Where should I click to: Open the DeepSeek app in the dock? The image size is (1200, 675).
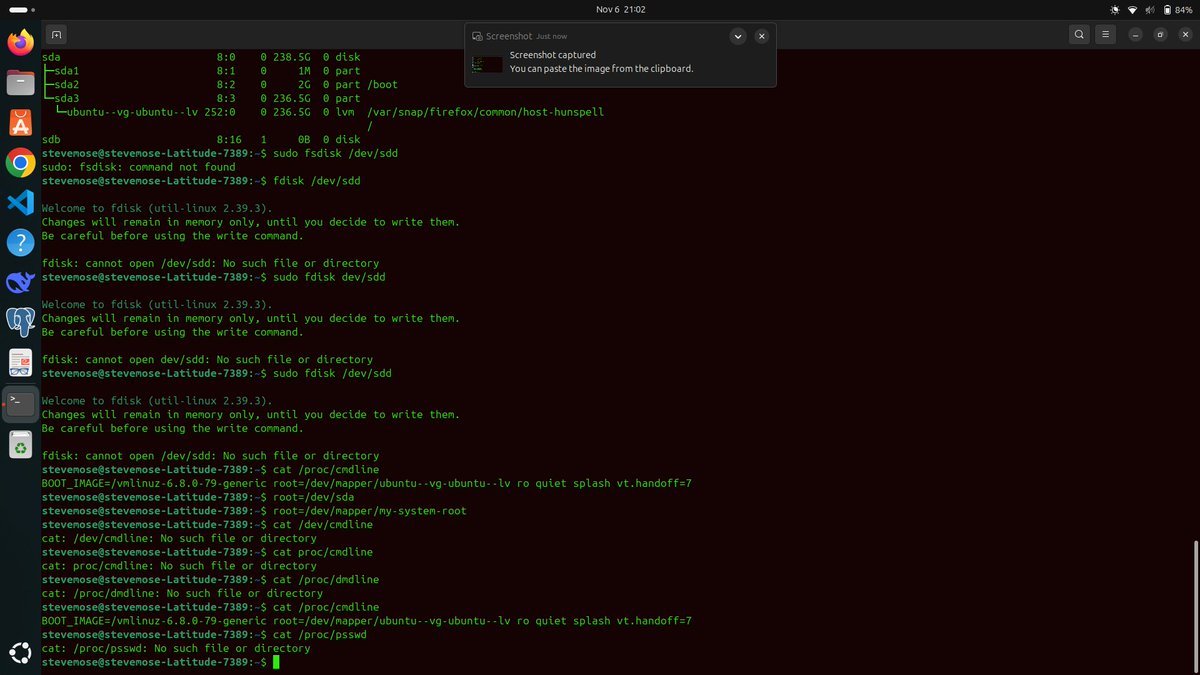pyautogui.click(x=19, y=283)
